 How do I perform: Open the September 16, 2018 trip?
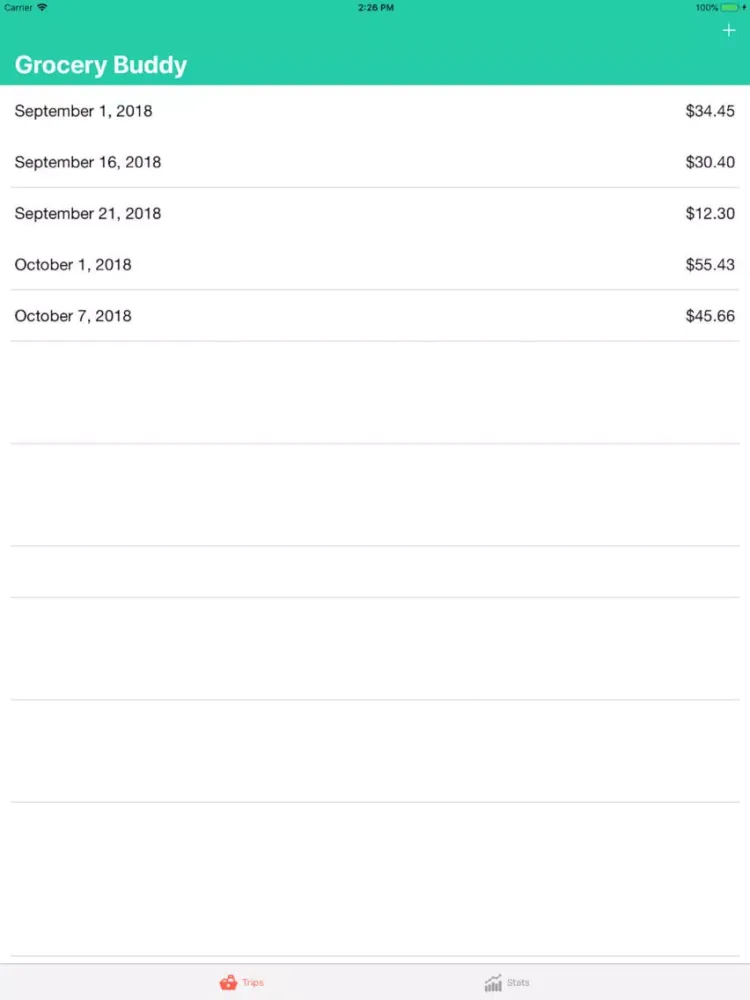tap(375, 162)
